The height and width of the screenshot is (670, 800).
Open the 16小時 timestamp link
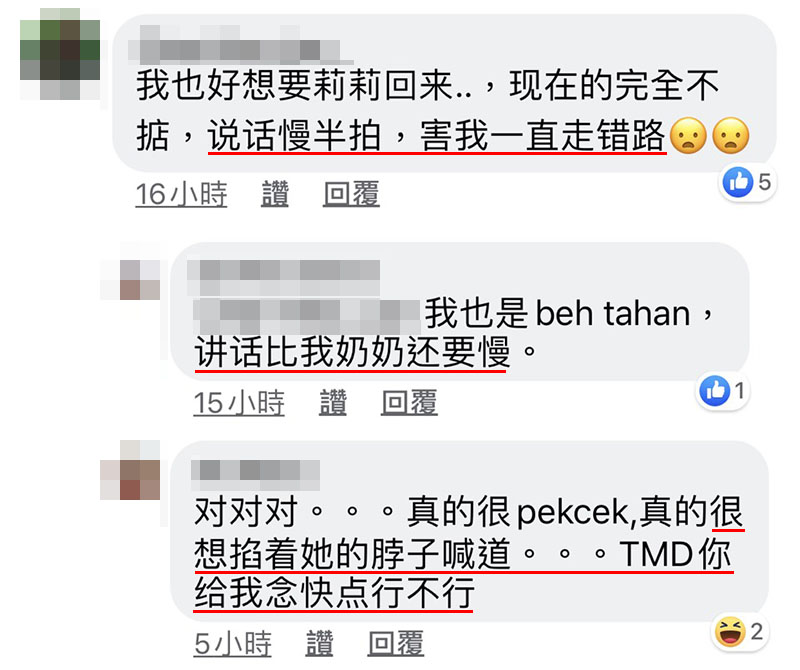pyautogui.click(x=181, y=194)
